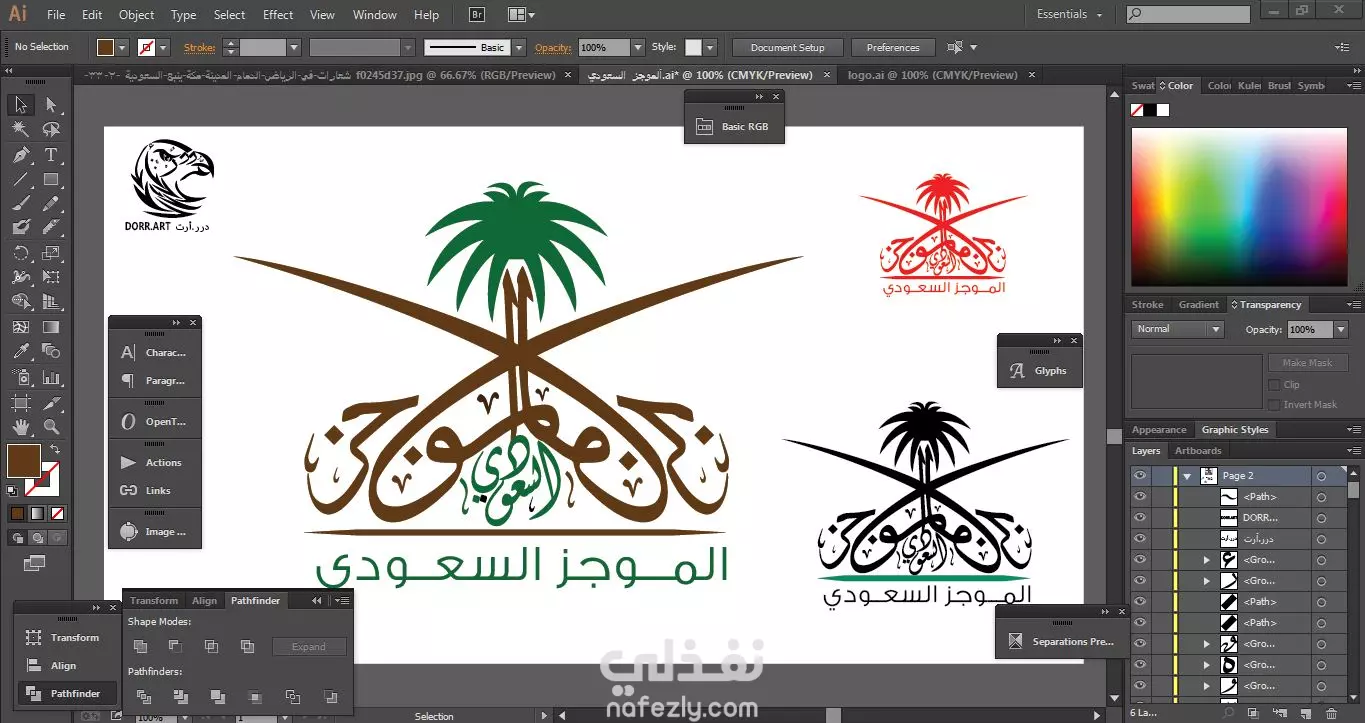The height and width of the screenshot is (723, 1365).
Task: Select the Pencil tool
Action: tap(51, 204)
